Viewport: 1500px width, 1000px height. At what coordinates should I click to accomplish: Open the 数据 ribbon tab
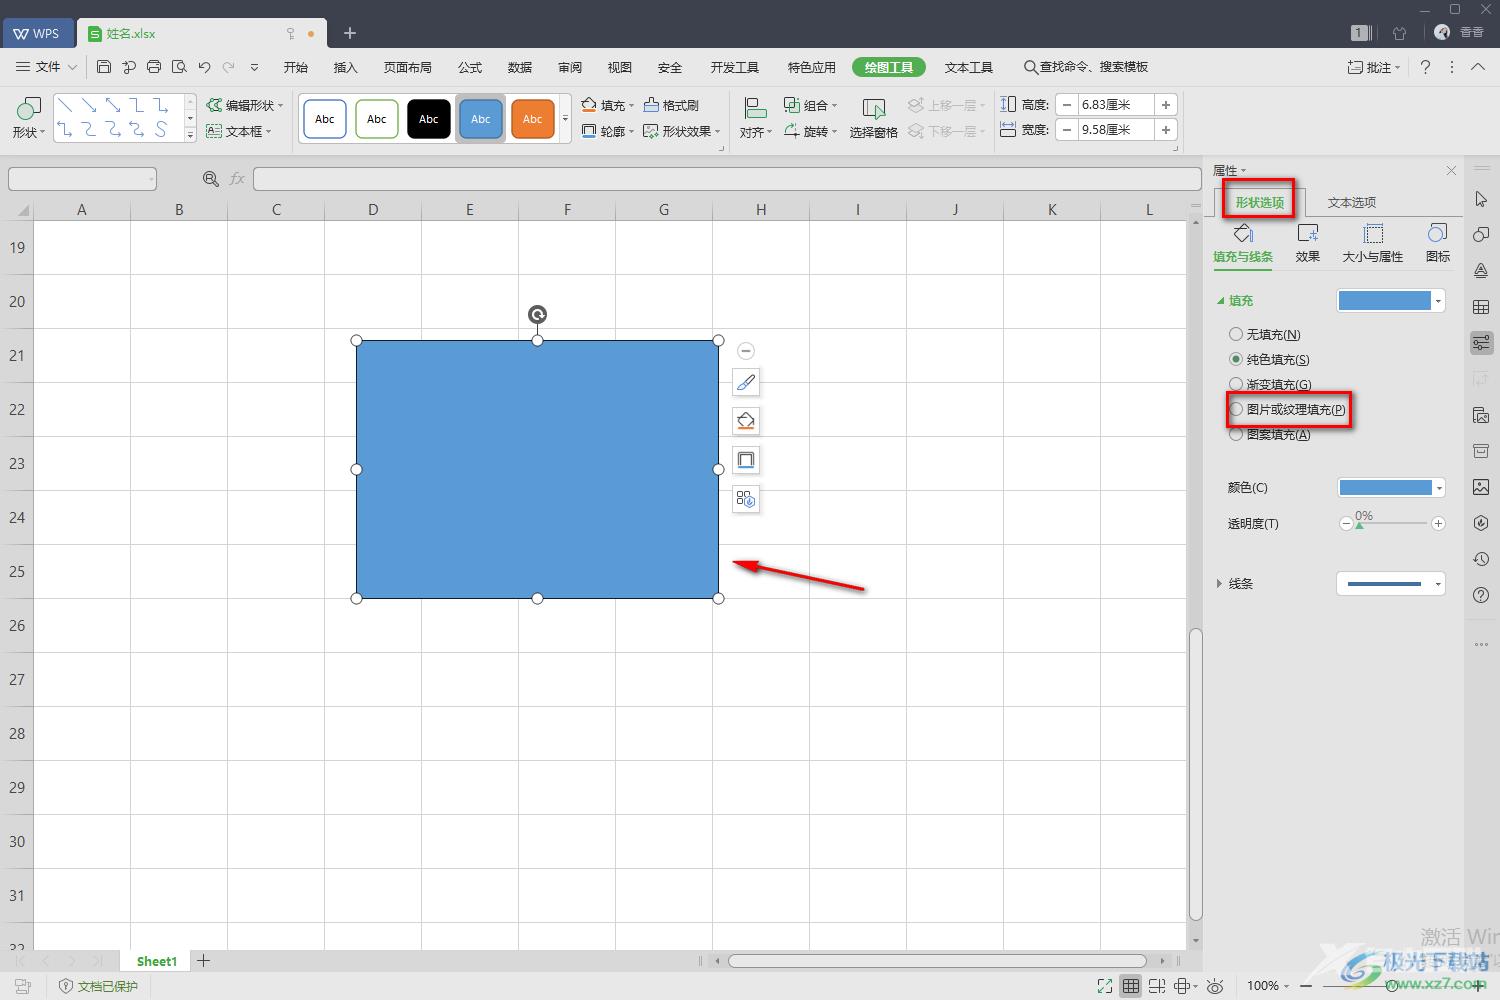click(x=520, y=67)
